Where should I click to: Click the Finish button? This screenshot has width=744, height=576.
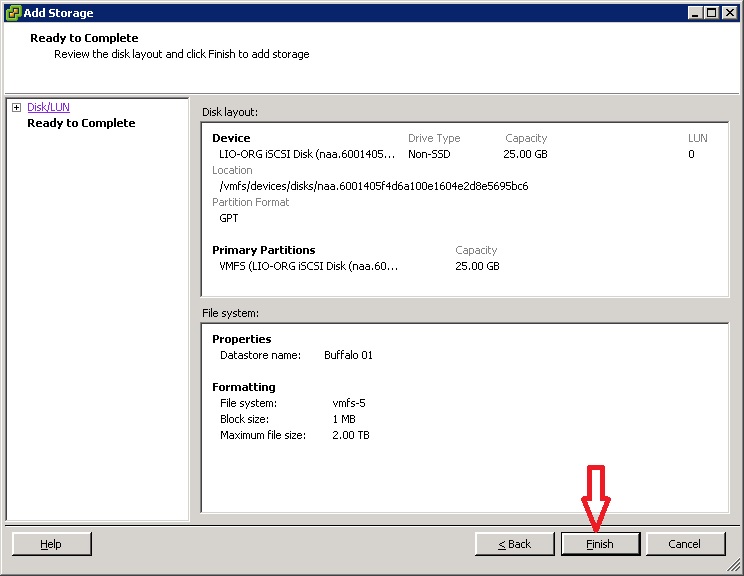pyautogui.click(x=600, y=544)
